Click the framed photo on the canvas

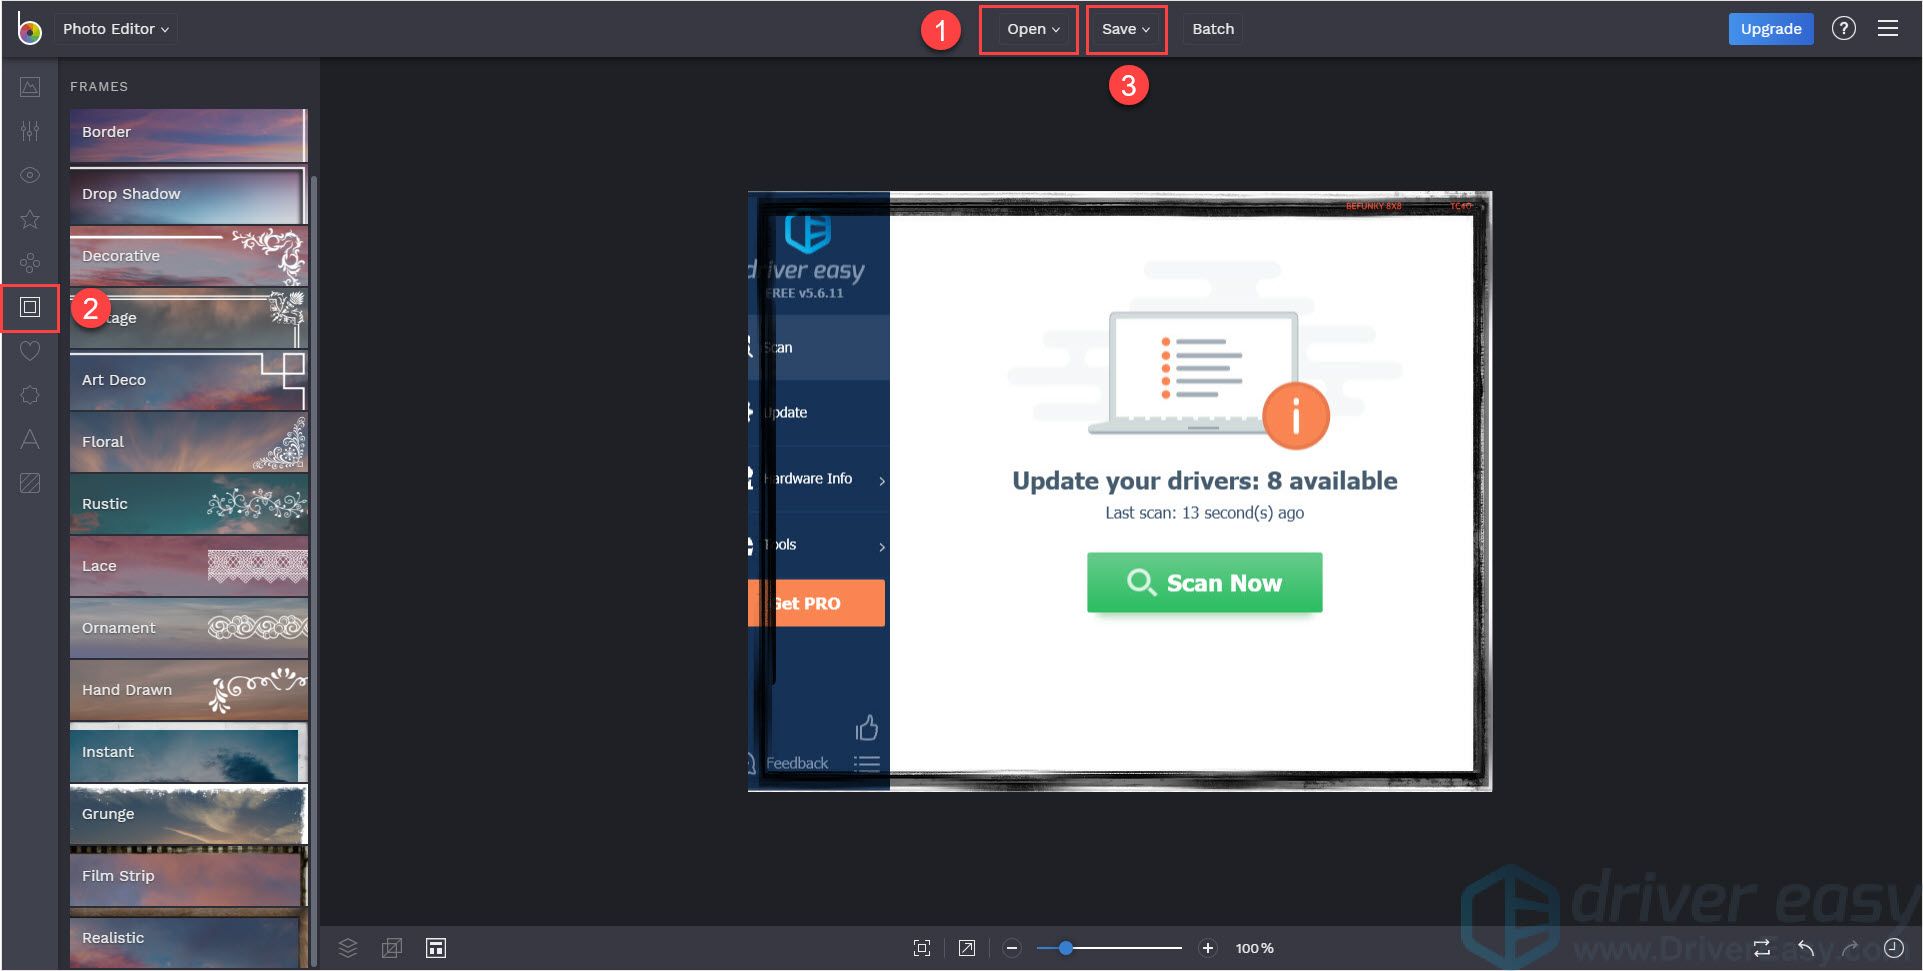[x=1120, y=491]
